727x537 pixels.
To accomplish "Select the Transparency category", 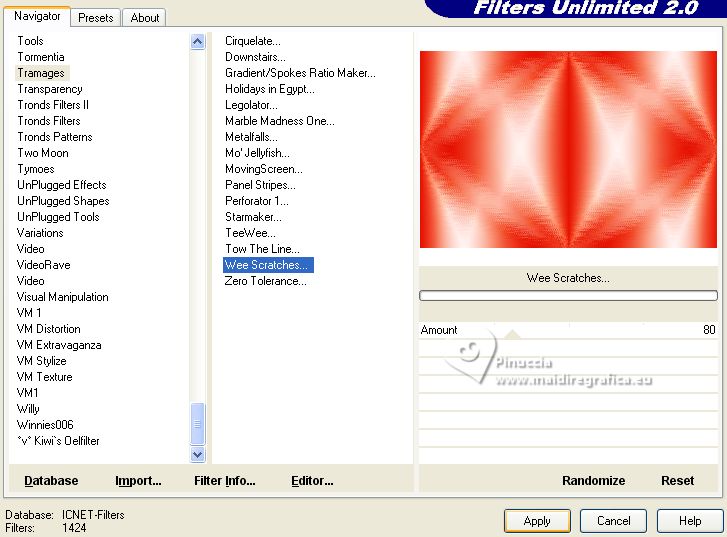I will pyautogui.click(x=50, y=89).
